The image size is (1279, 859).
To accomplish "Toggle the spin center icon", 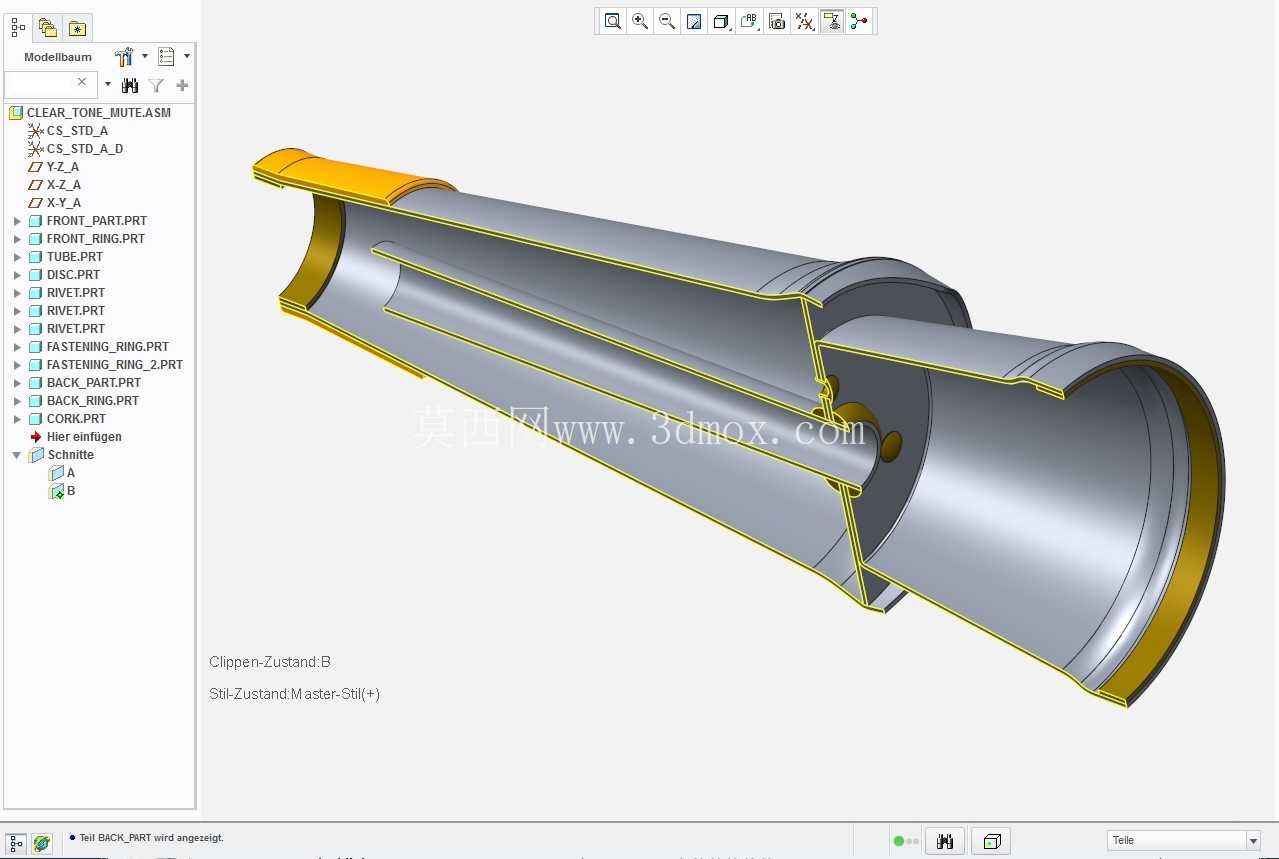I will tap(858, 21).
